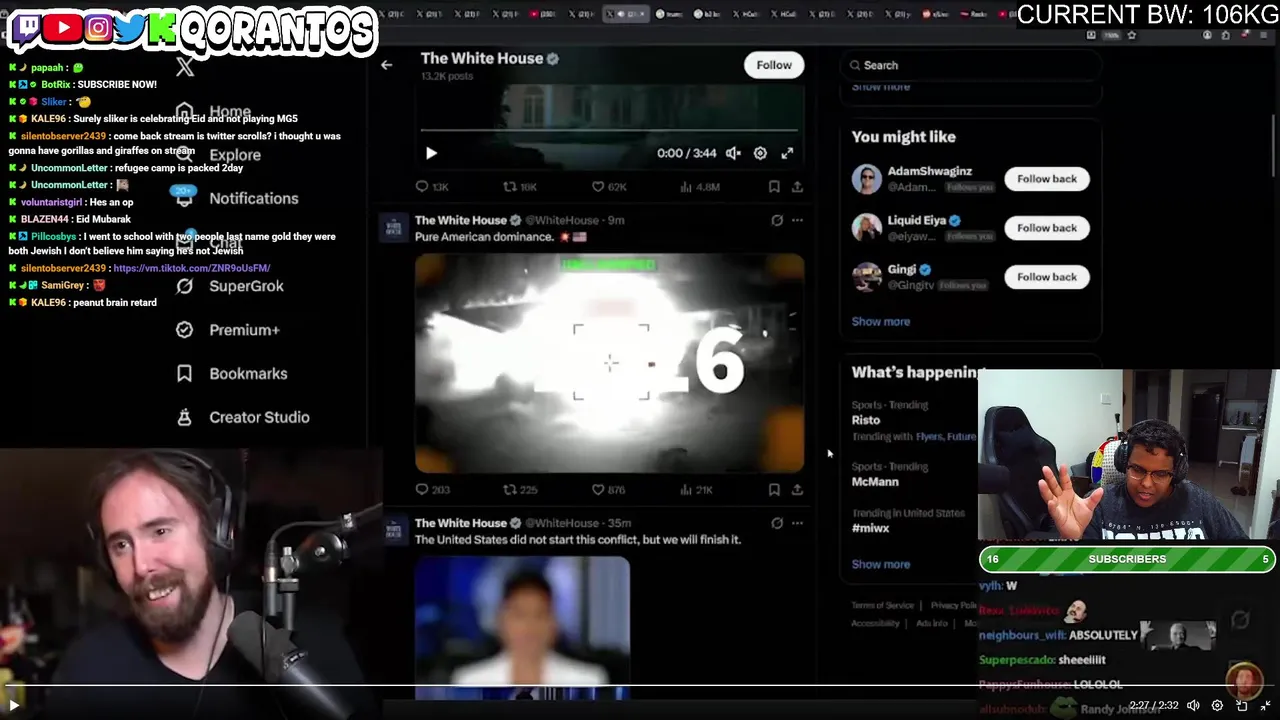This screenshot has width=1280, height=720.
Task: Seek on the main player progress bar
Action: click(640, 687)
